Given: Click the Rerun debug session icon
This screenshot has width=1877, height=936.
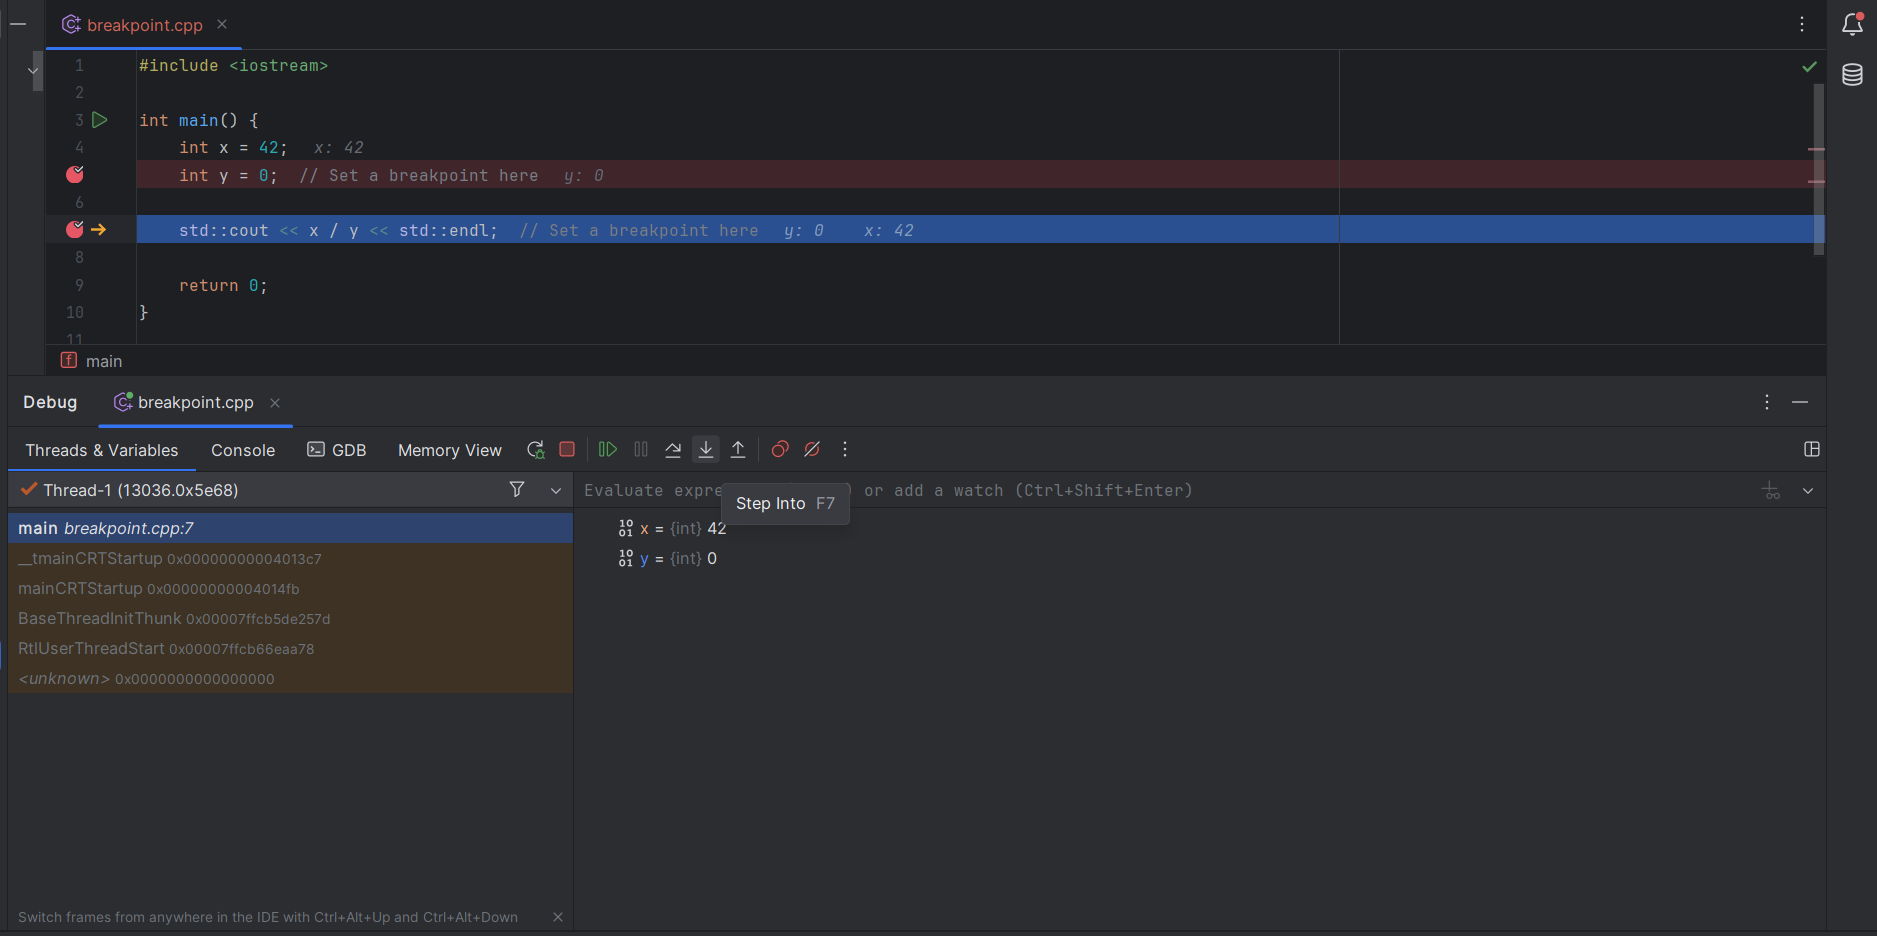Looking at the screenshot, I should 535,450.
